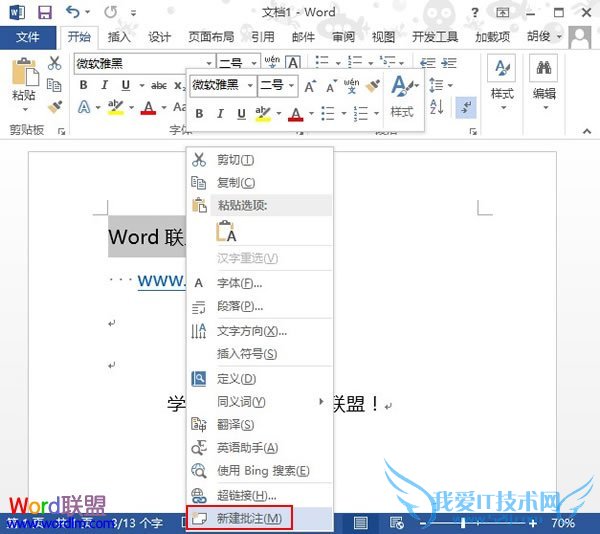The width and height of the screenshot is (600, 534).
Task: Choose Copy (复制) in the context menu
Action: point(235,183)
